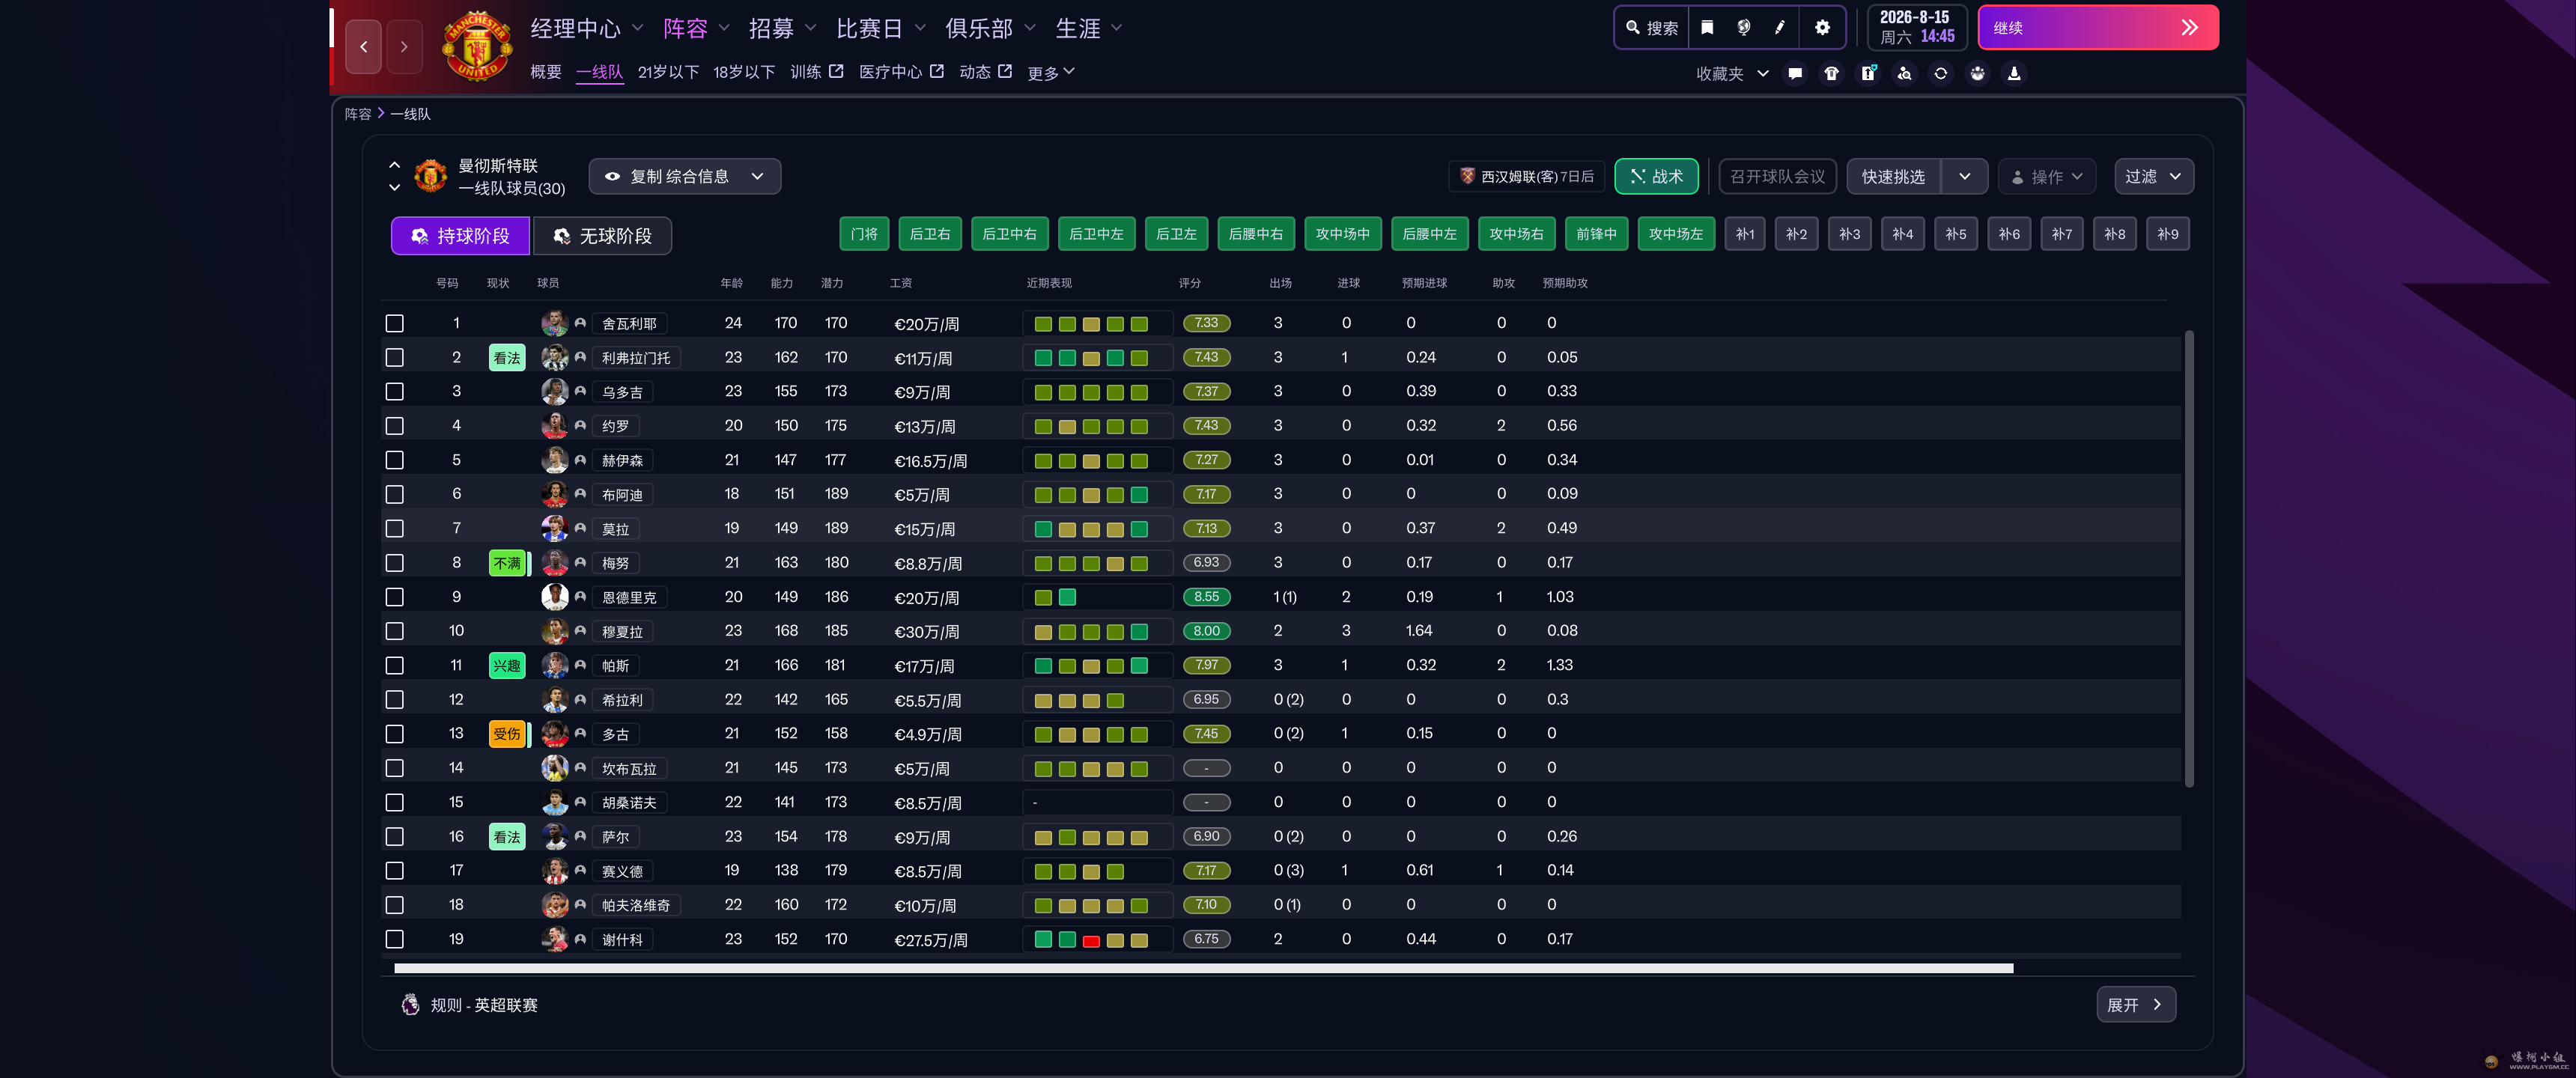2576x1078 pixels.
Task: Open settings gear icon
Action: point(1822,28)
